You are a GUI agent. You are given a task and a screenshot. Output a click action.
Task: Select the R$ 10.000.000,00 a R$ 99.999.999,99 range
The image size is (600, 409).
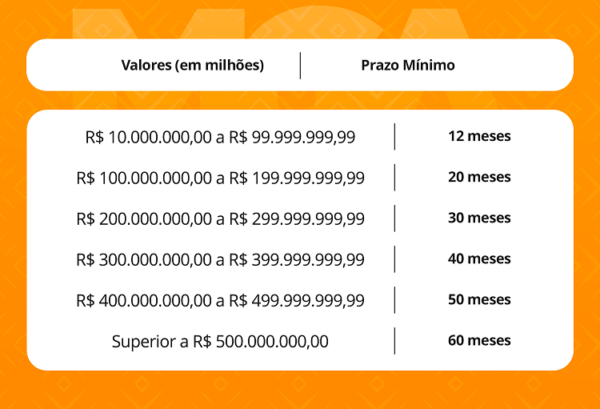coord(220,137)
